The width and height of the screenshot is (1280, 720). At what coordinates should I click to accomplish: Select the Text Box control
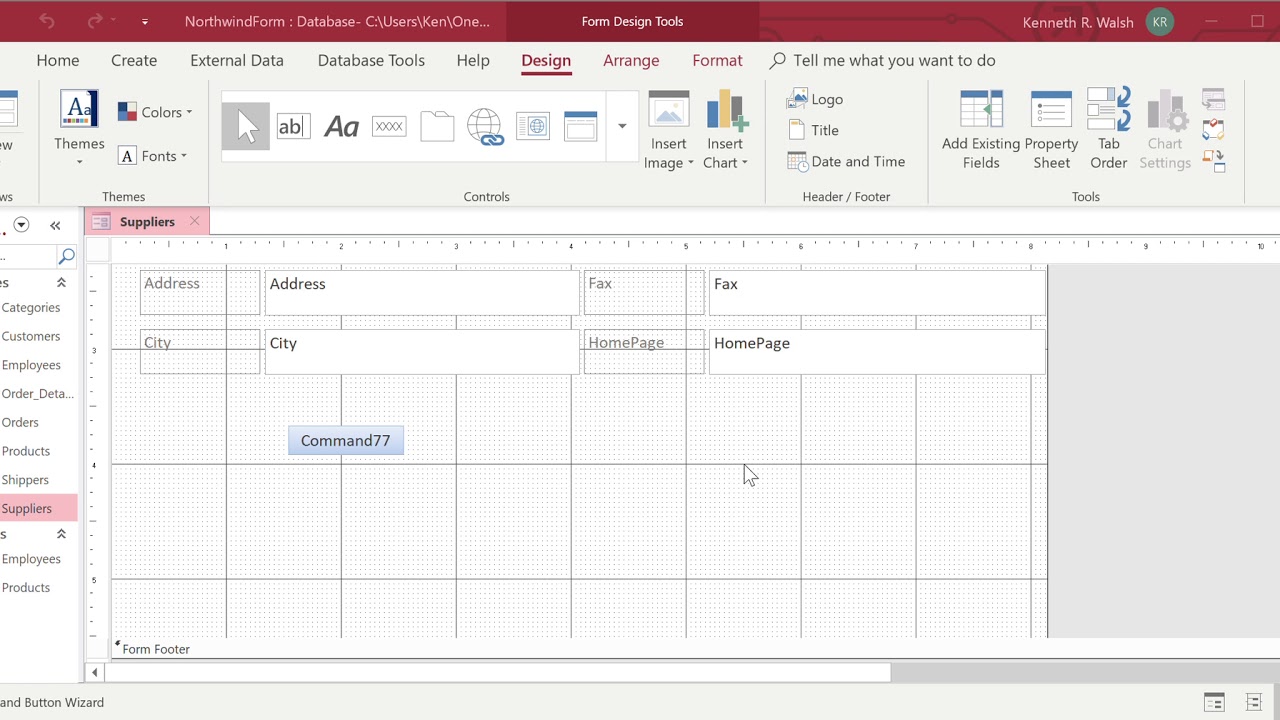tap(293, 127)
